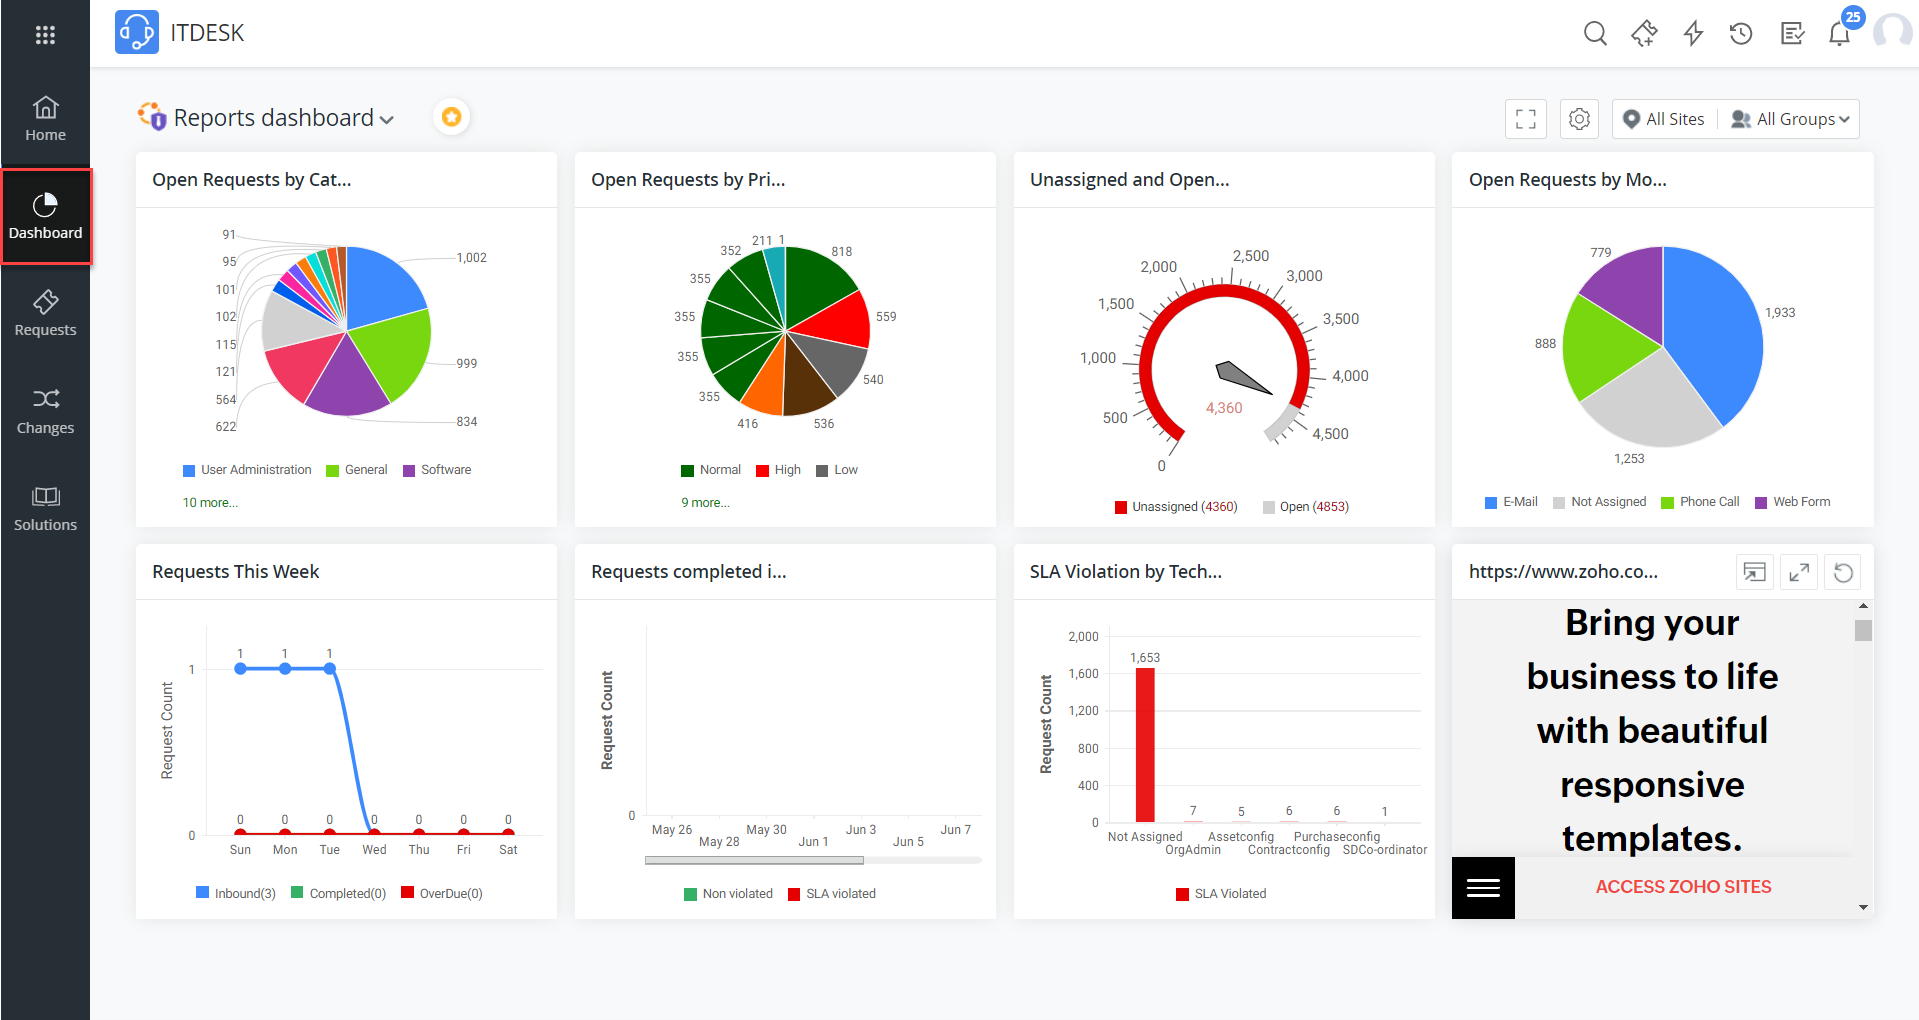The width and height of the screenshot is (1919, 1020).
Task: Open the hamburger menu in the Zoho widget
Action: [x=1482, y=887]
